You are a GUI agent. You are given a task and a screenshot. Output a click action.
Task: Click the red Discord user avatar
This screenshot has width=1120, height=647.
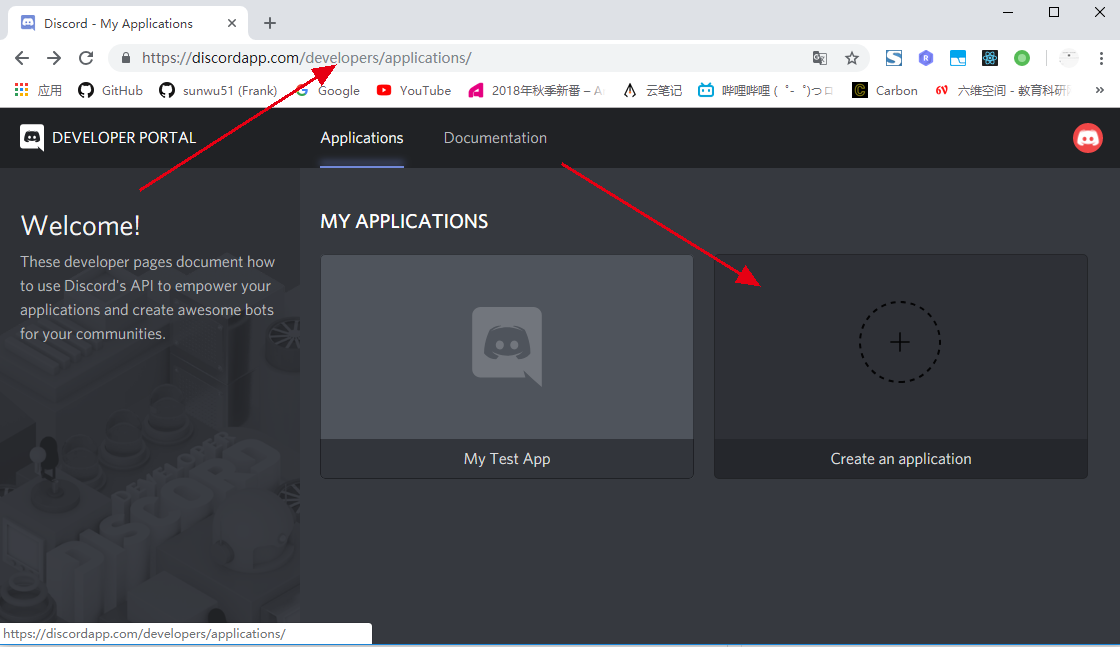[x=1088, y=138]
